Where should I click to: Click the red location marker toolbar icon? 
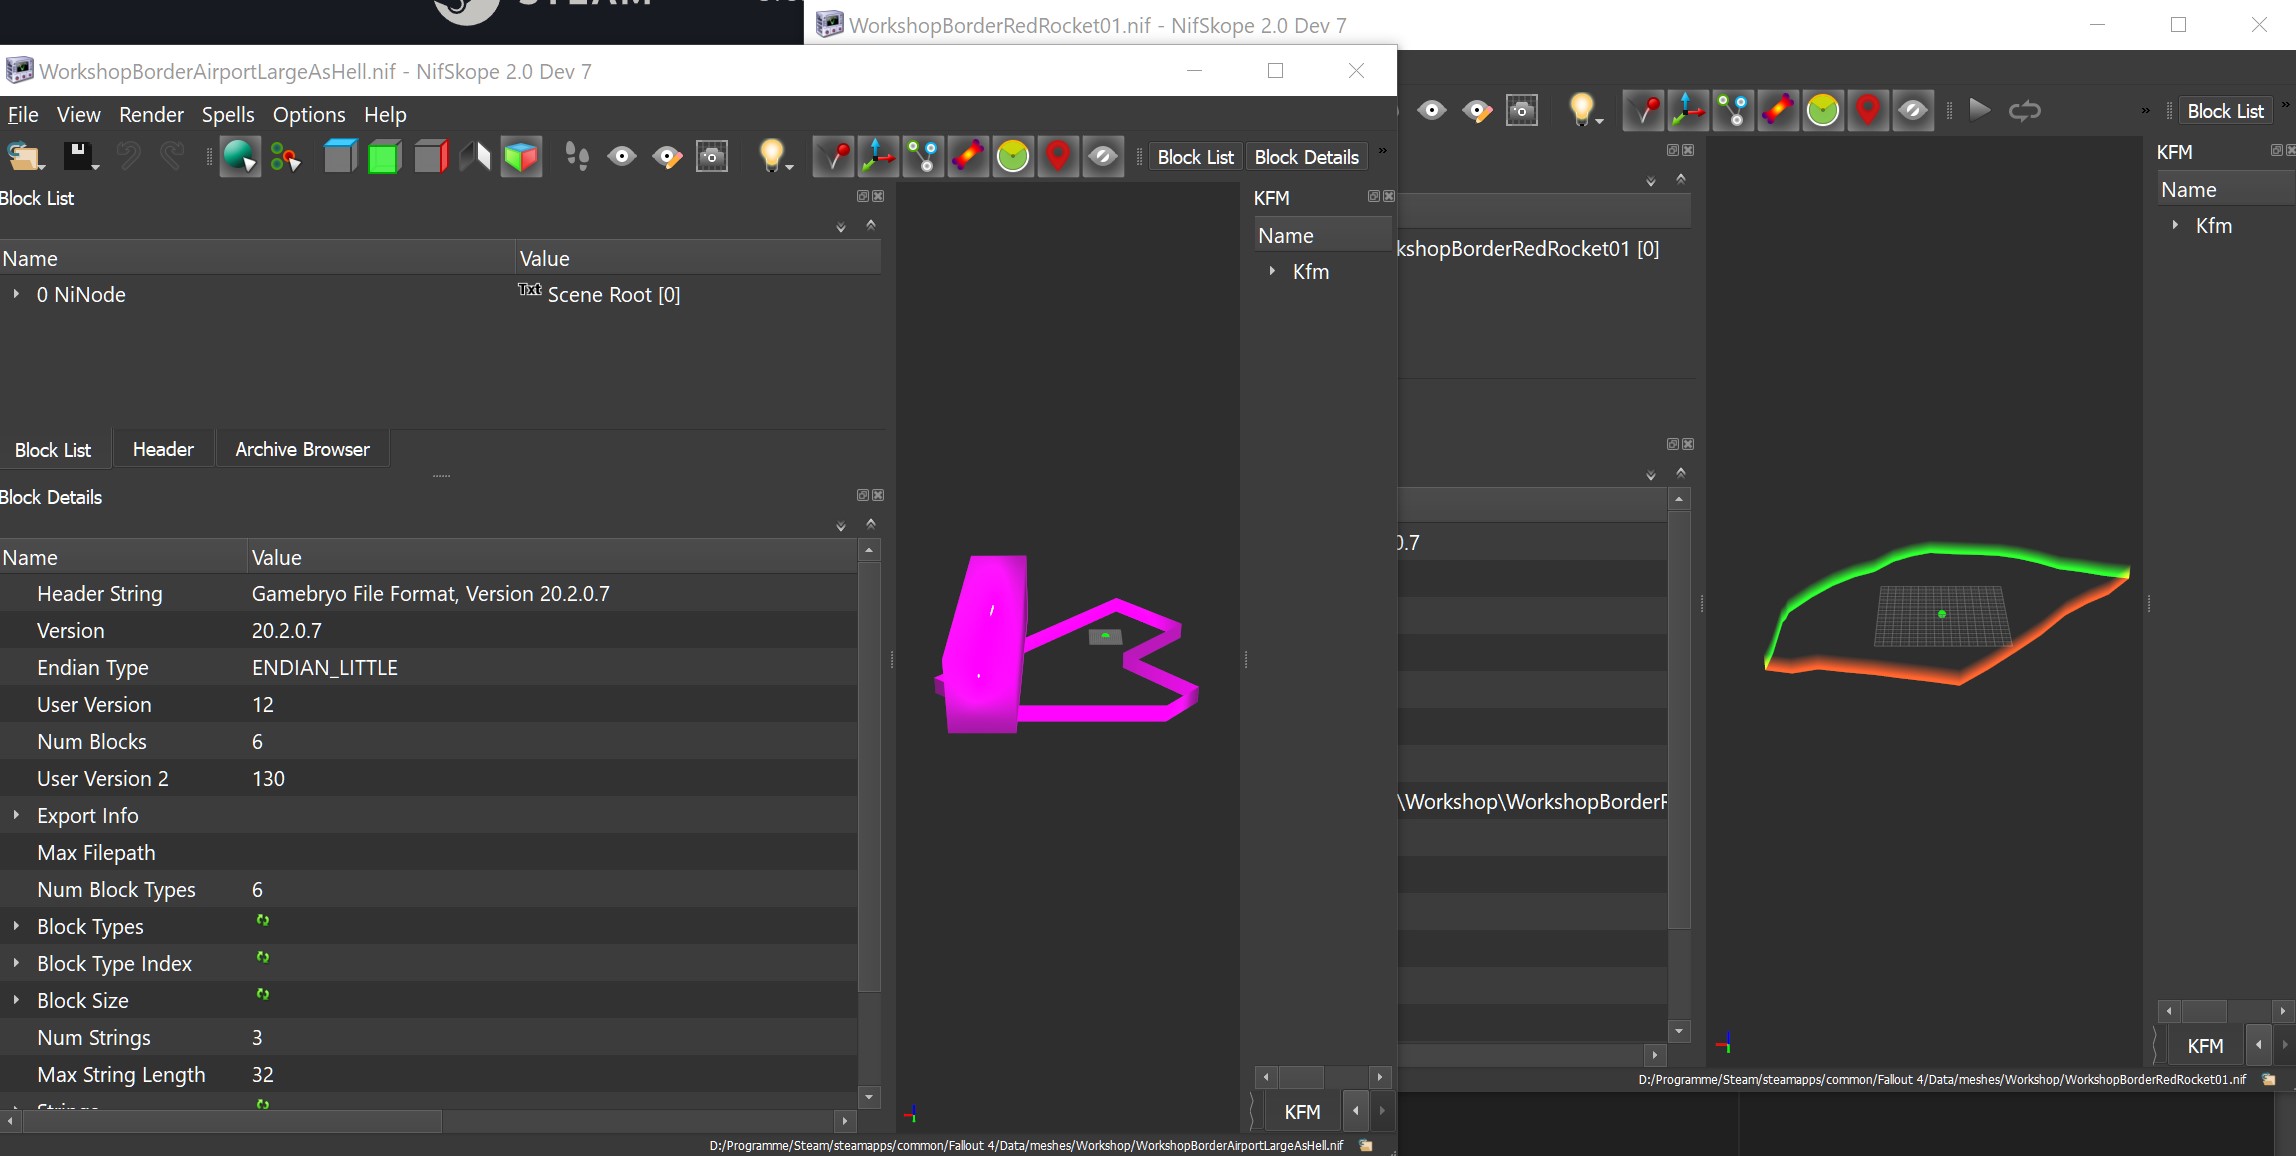(x=1057, y=157)
